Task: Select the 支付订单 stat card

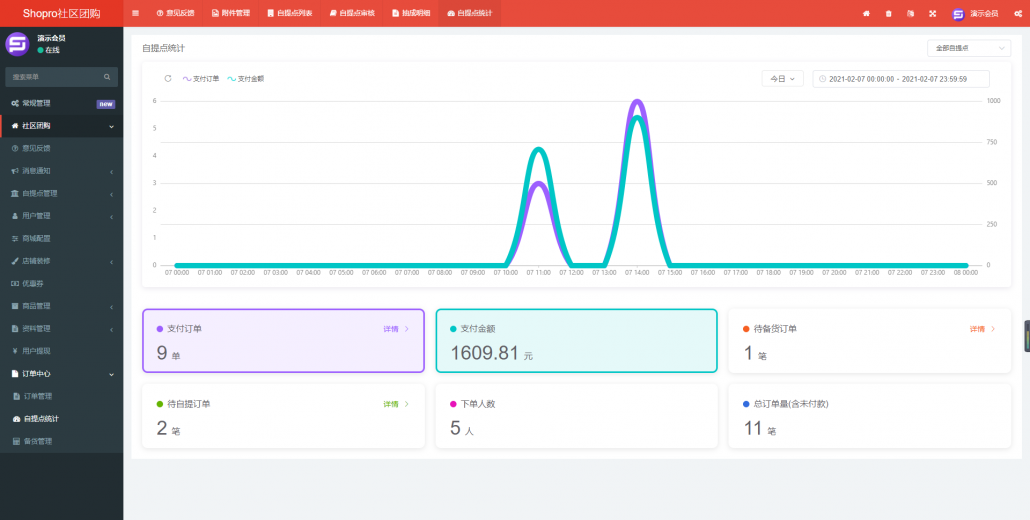Action: tap(283, 340)
